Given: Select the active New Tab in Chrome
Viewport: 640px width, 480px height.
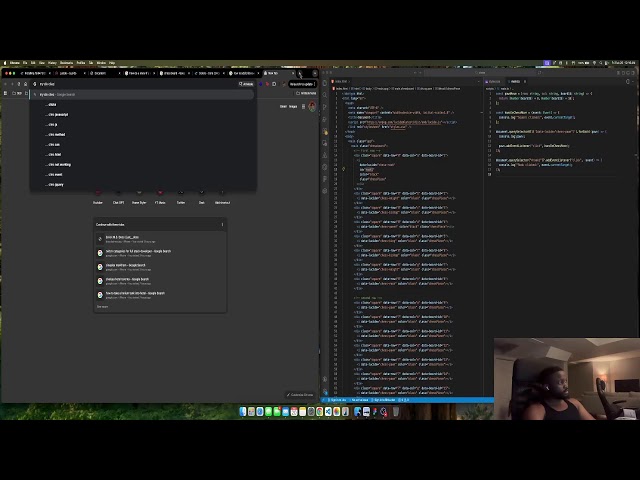Looking at the screenshot, I should click(x=279, y=73).
